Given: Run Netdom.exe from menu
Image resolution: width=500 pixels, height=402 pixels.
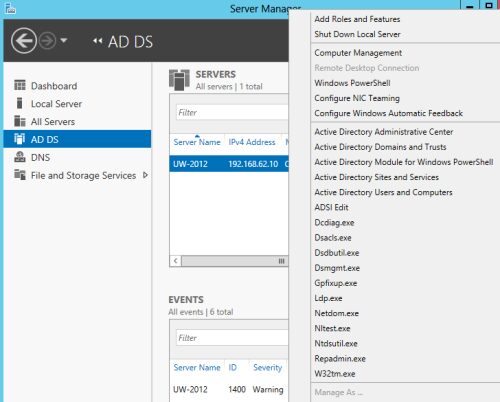Looking at the screenshot, I should click(336, 313).
